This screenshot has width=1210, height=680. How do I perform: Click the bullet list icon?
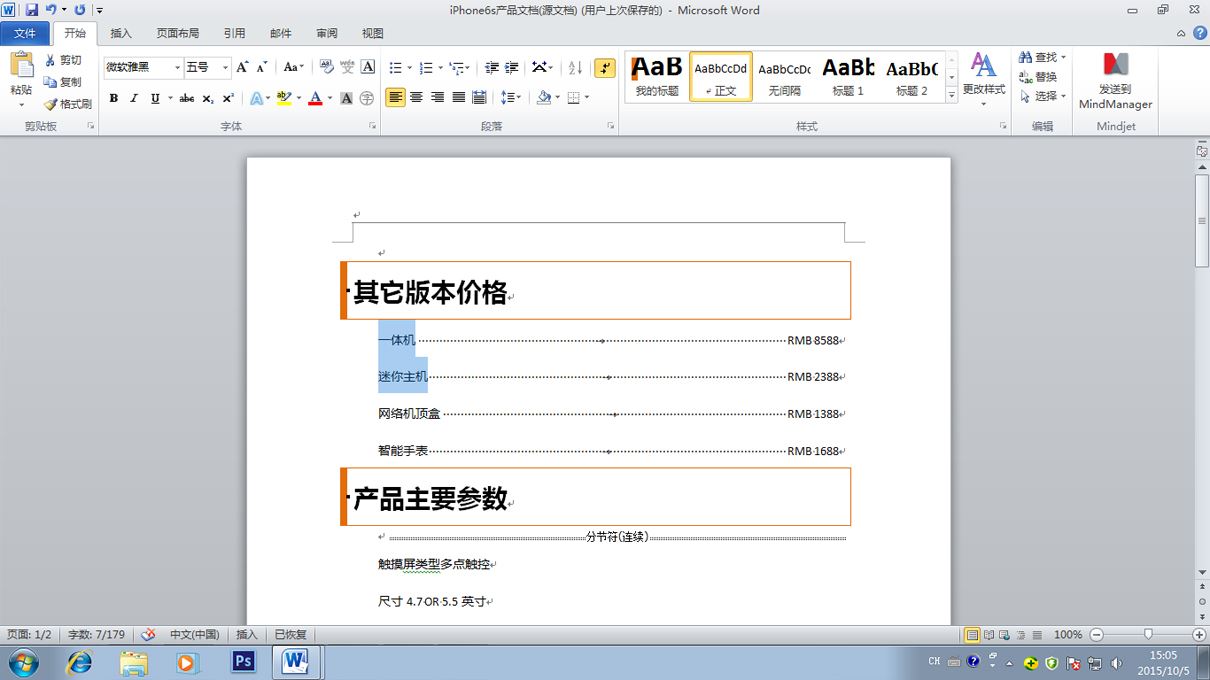coord(395,67)
